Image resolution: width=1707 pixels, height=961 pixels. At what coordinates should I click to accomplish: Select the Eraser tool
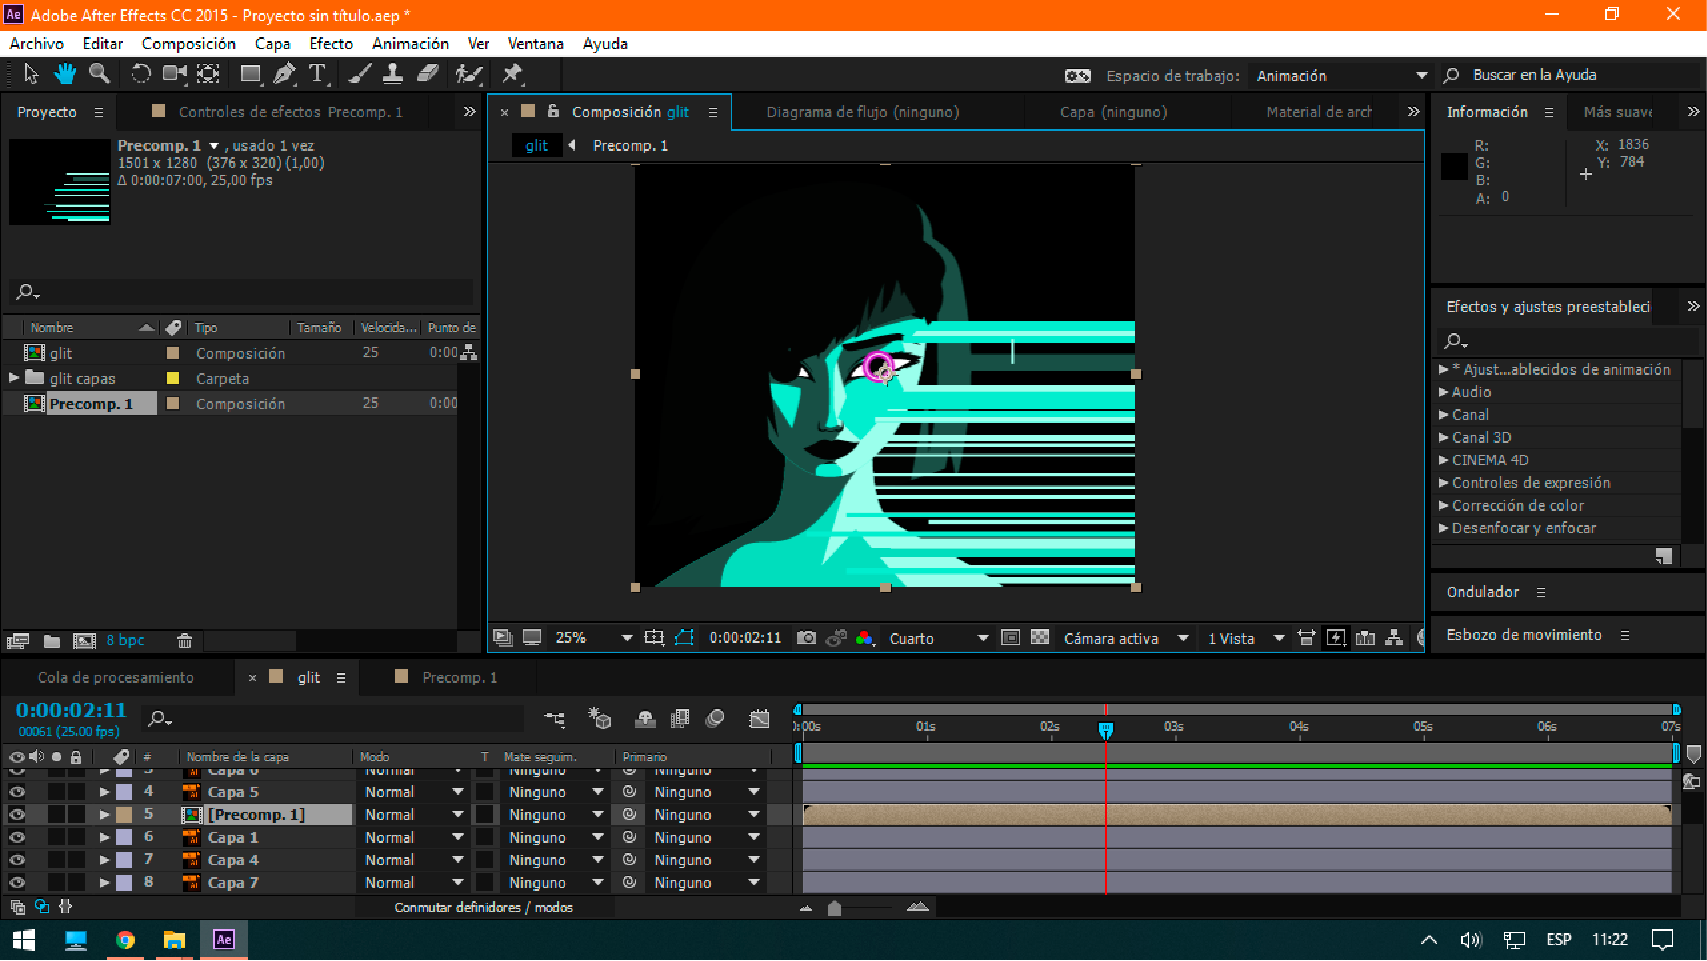coord(427,73)
